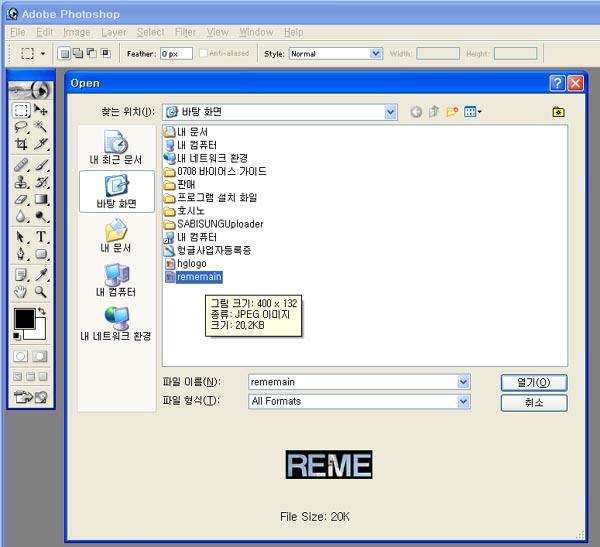Expand the 파일 형식 All Formats dropdown
Screen dimensions: 600x547
463,401
